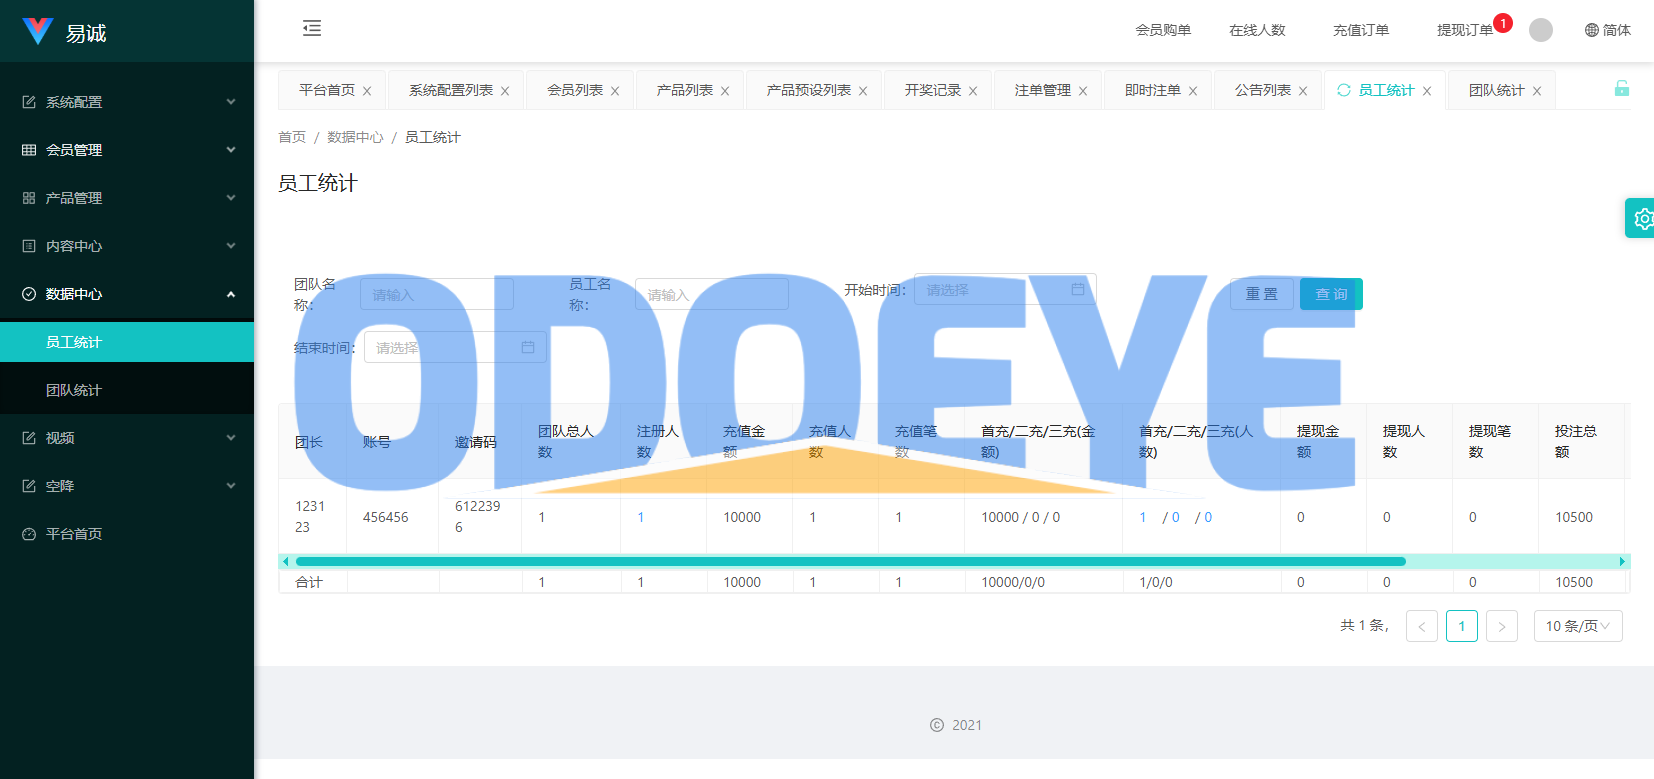Collapse the sidebar with the menu-fold icon
The width and height of the screenshot is (1654, 779).
coord(312,28)
